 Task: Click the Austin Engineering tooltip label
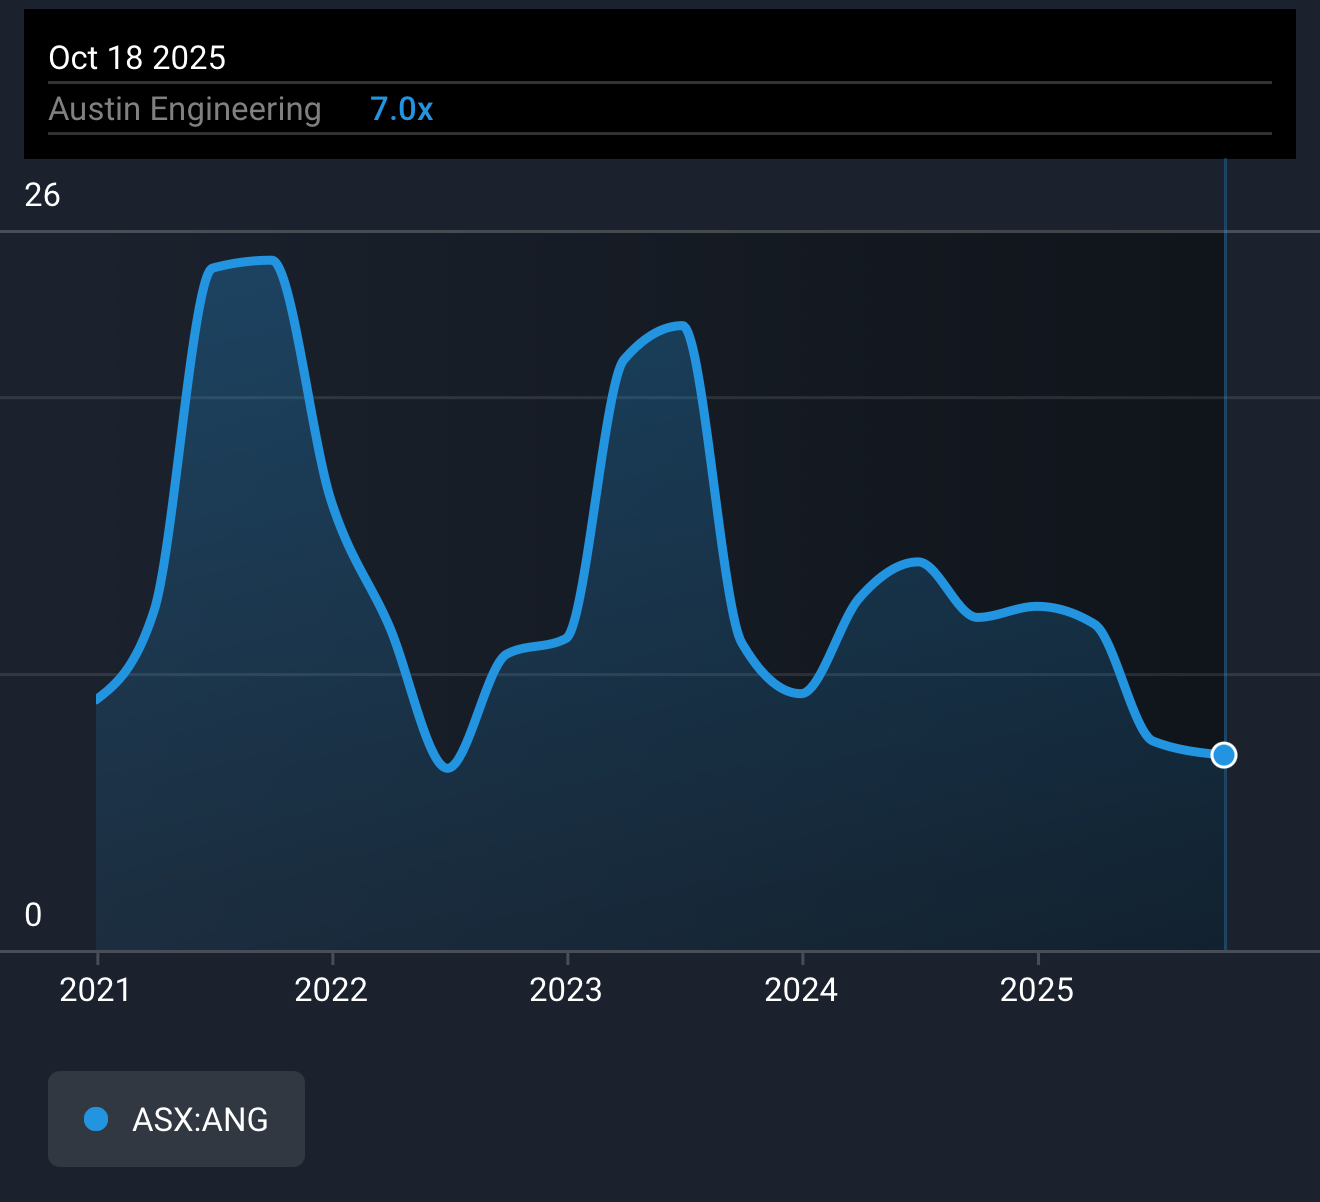tap(185, 109)
